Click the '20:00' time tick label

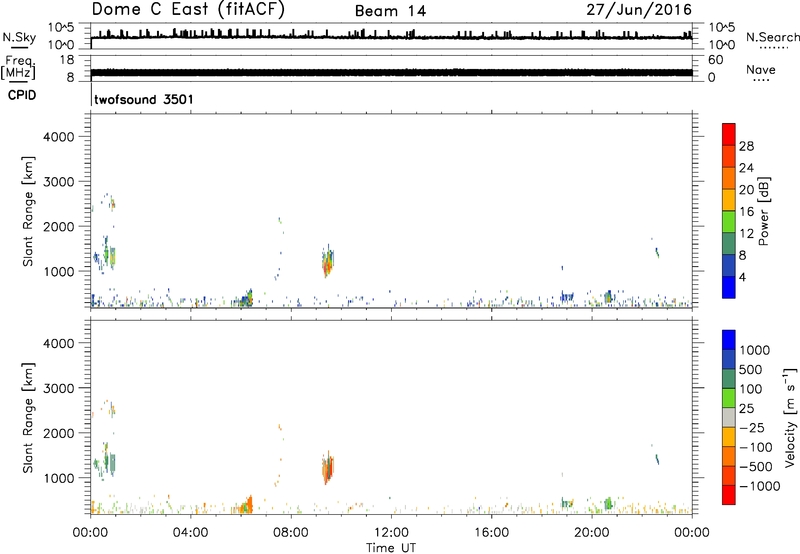pos(591,533)
